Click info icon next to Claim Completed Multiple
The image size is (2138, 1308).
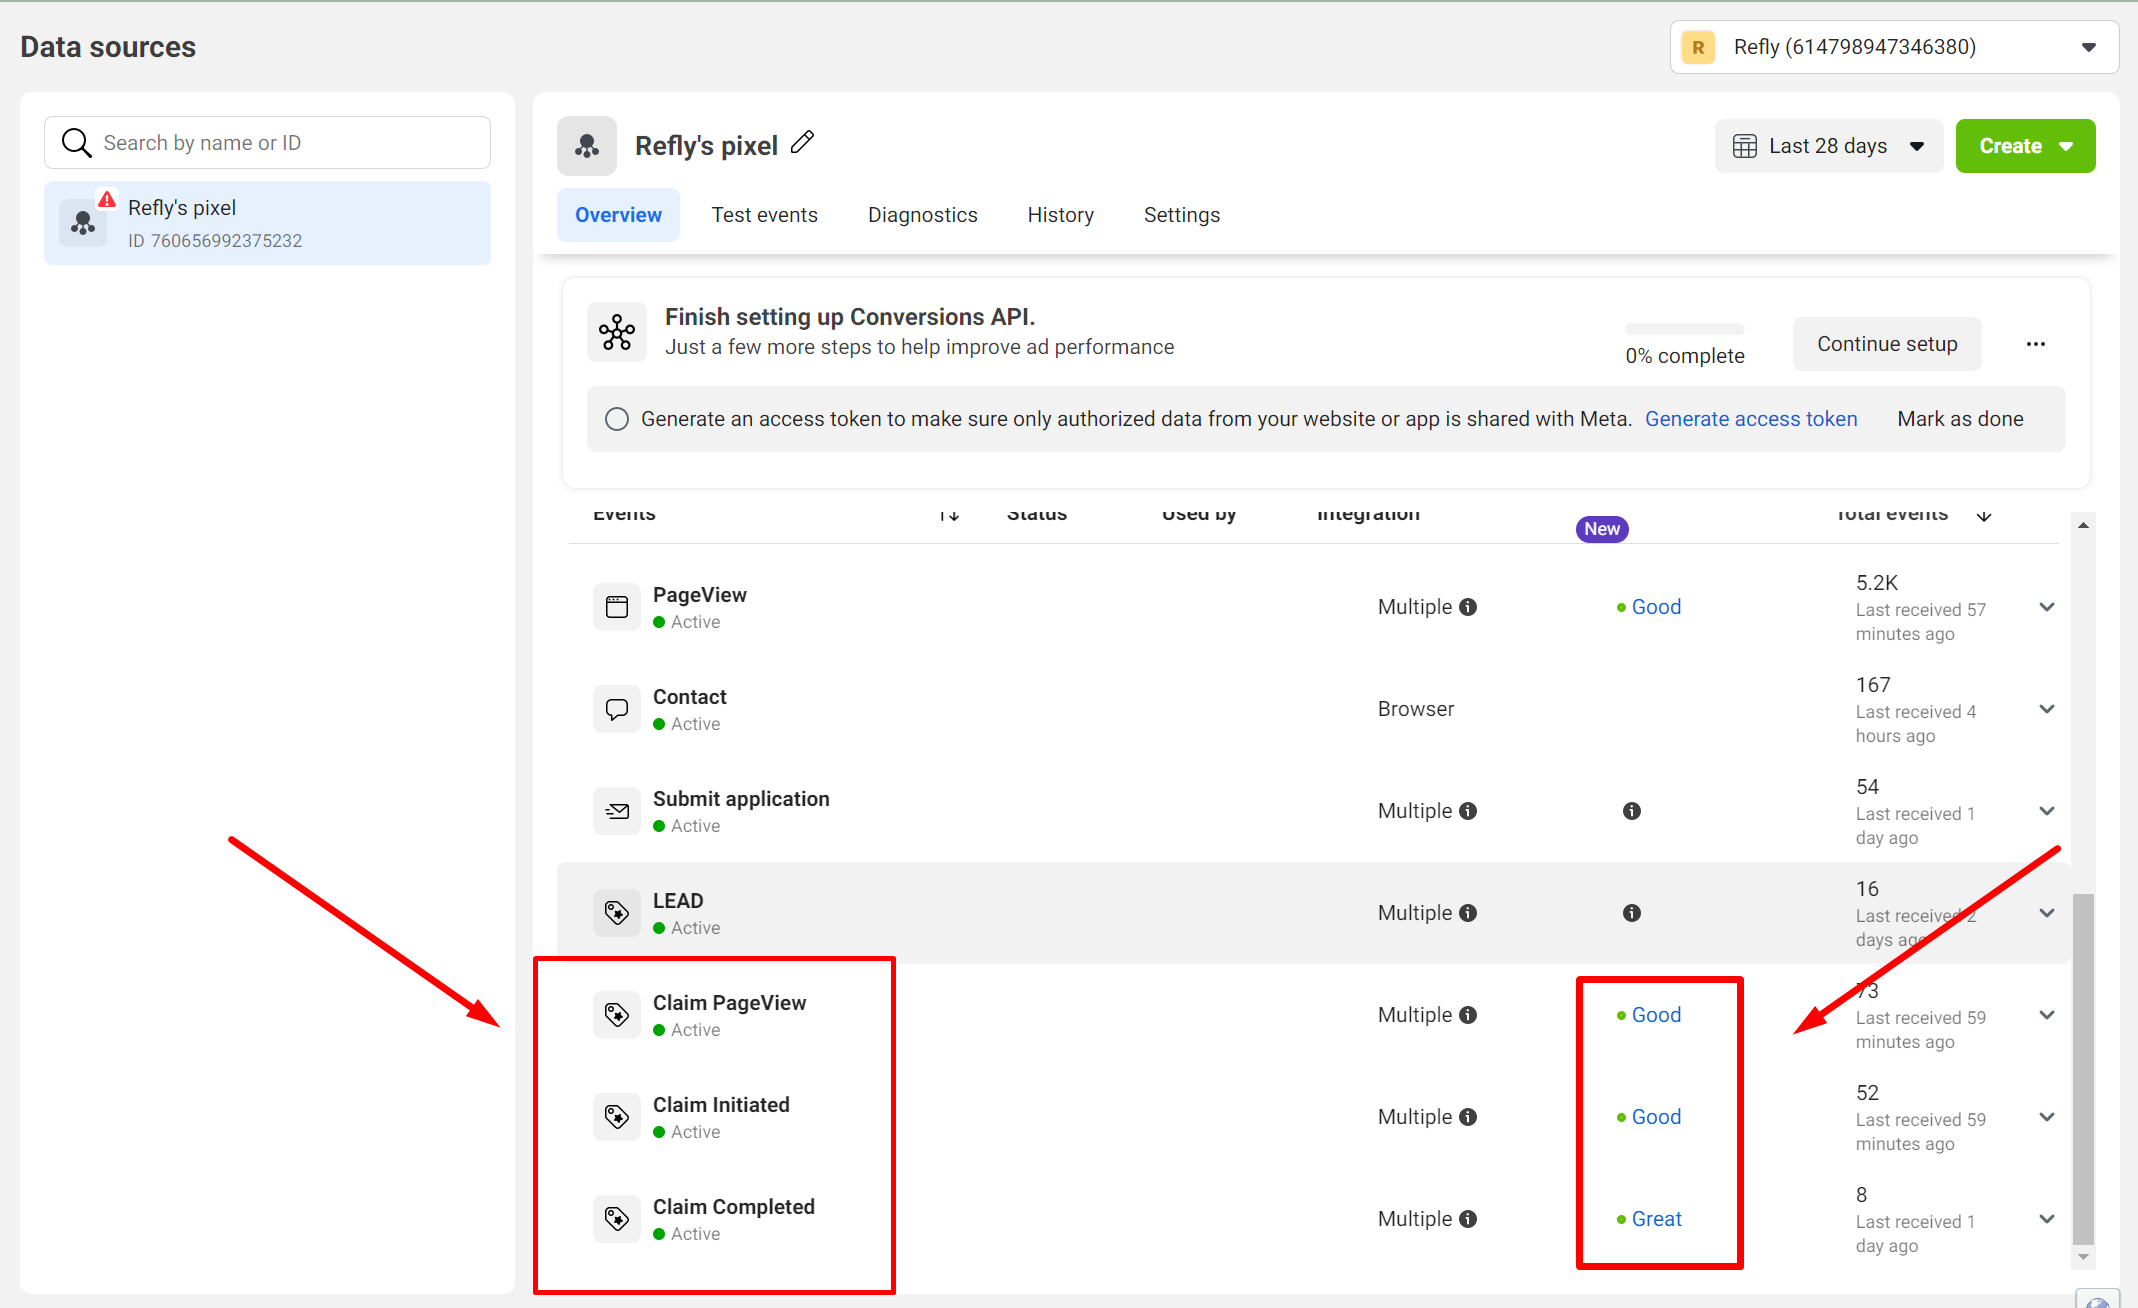tap(1468, 1219)
